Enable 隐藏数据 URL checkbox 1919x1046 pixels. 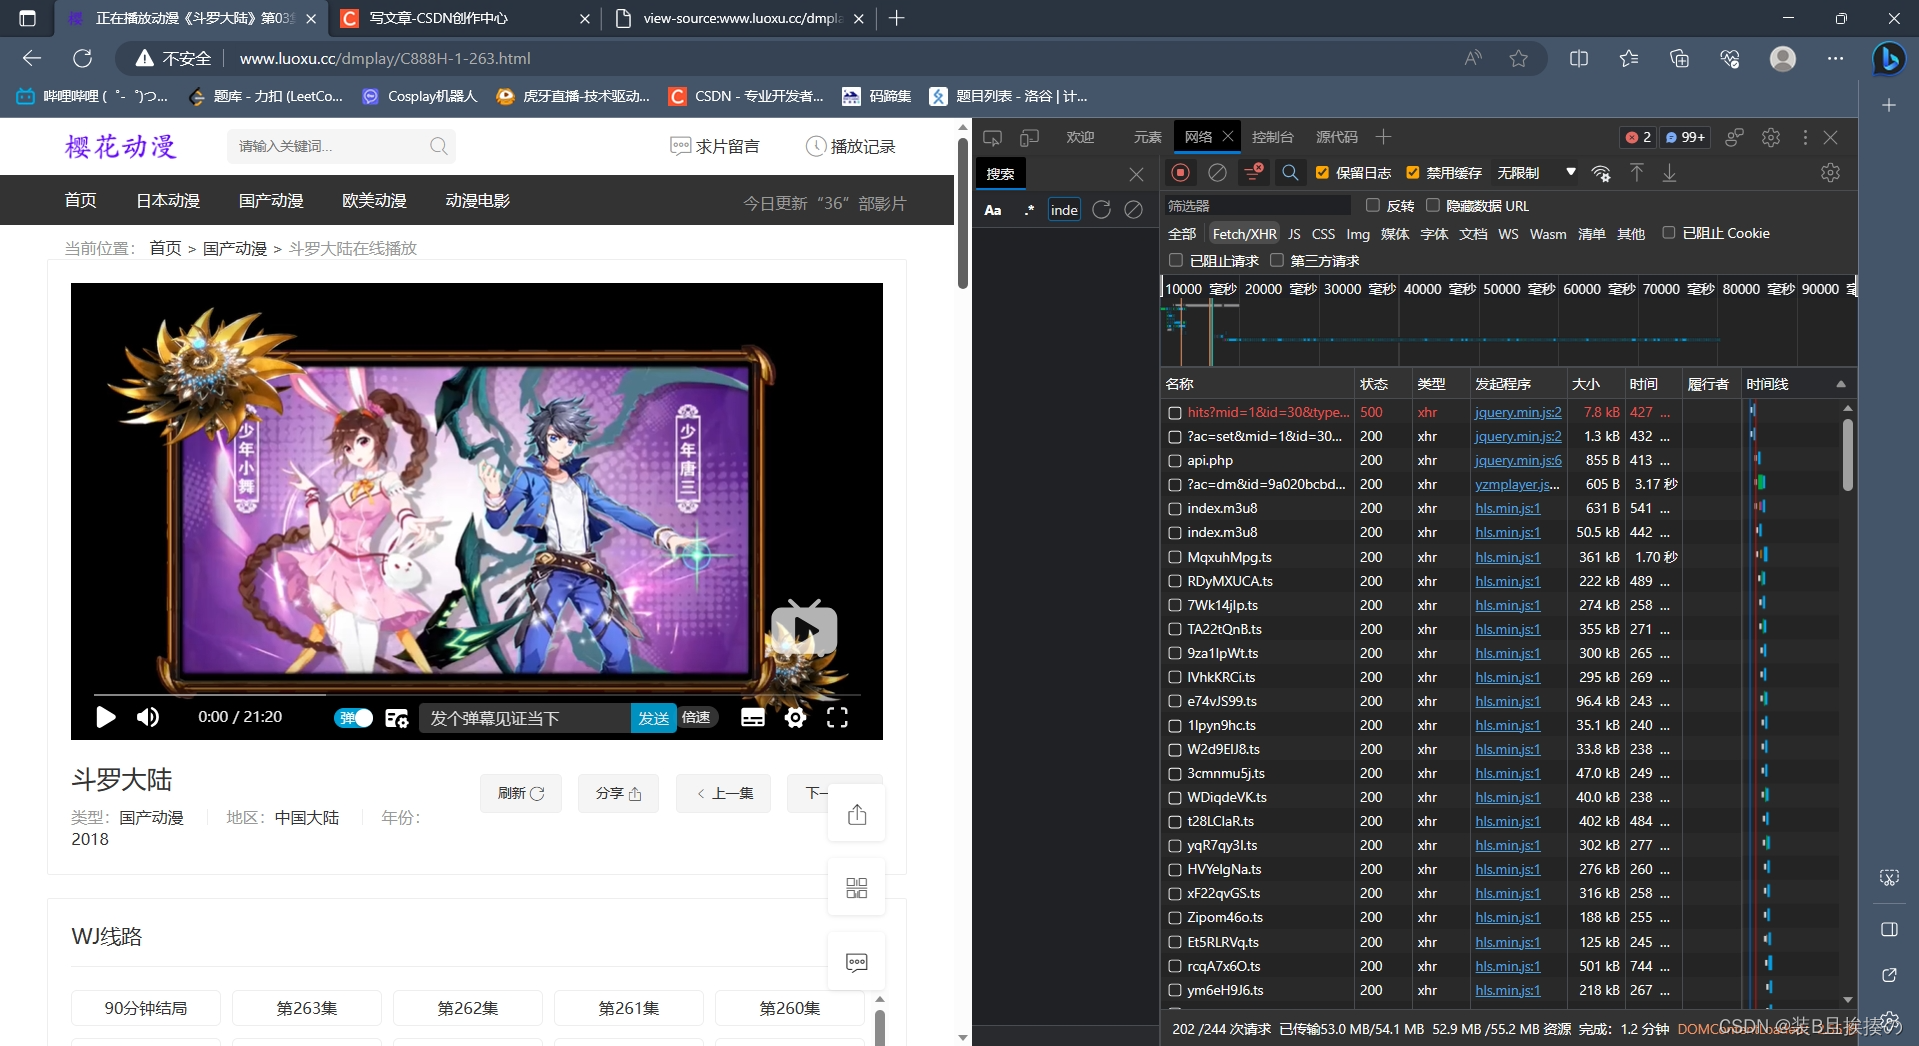pyautogui.click(x=1432, y=205)
